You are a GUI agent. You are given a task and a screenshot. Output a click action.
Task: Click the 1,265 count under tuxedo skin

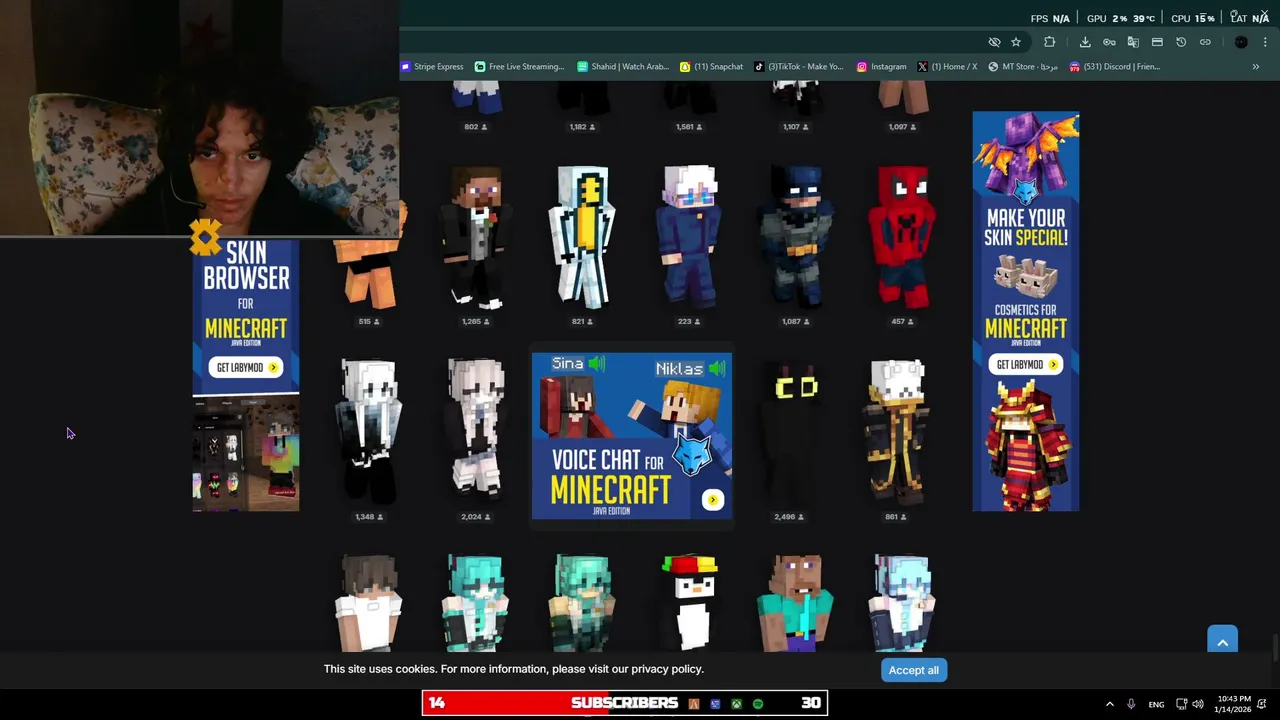click(476, 322)
